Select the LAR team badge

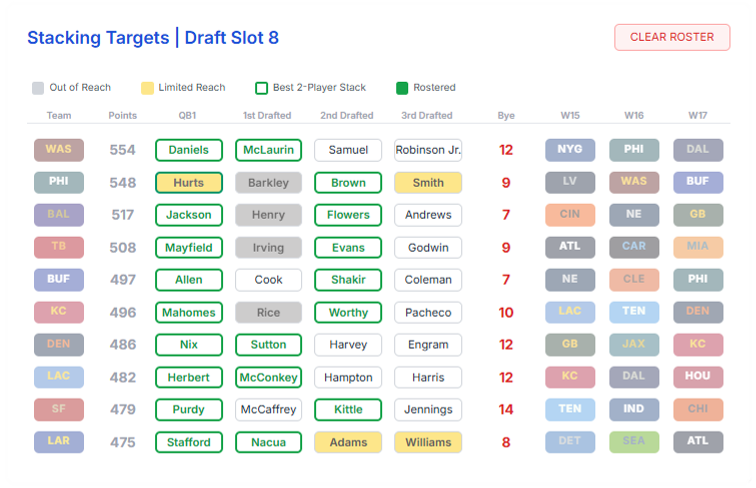coord(59,441)
